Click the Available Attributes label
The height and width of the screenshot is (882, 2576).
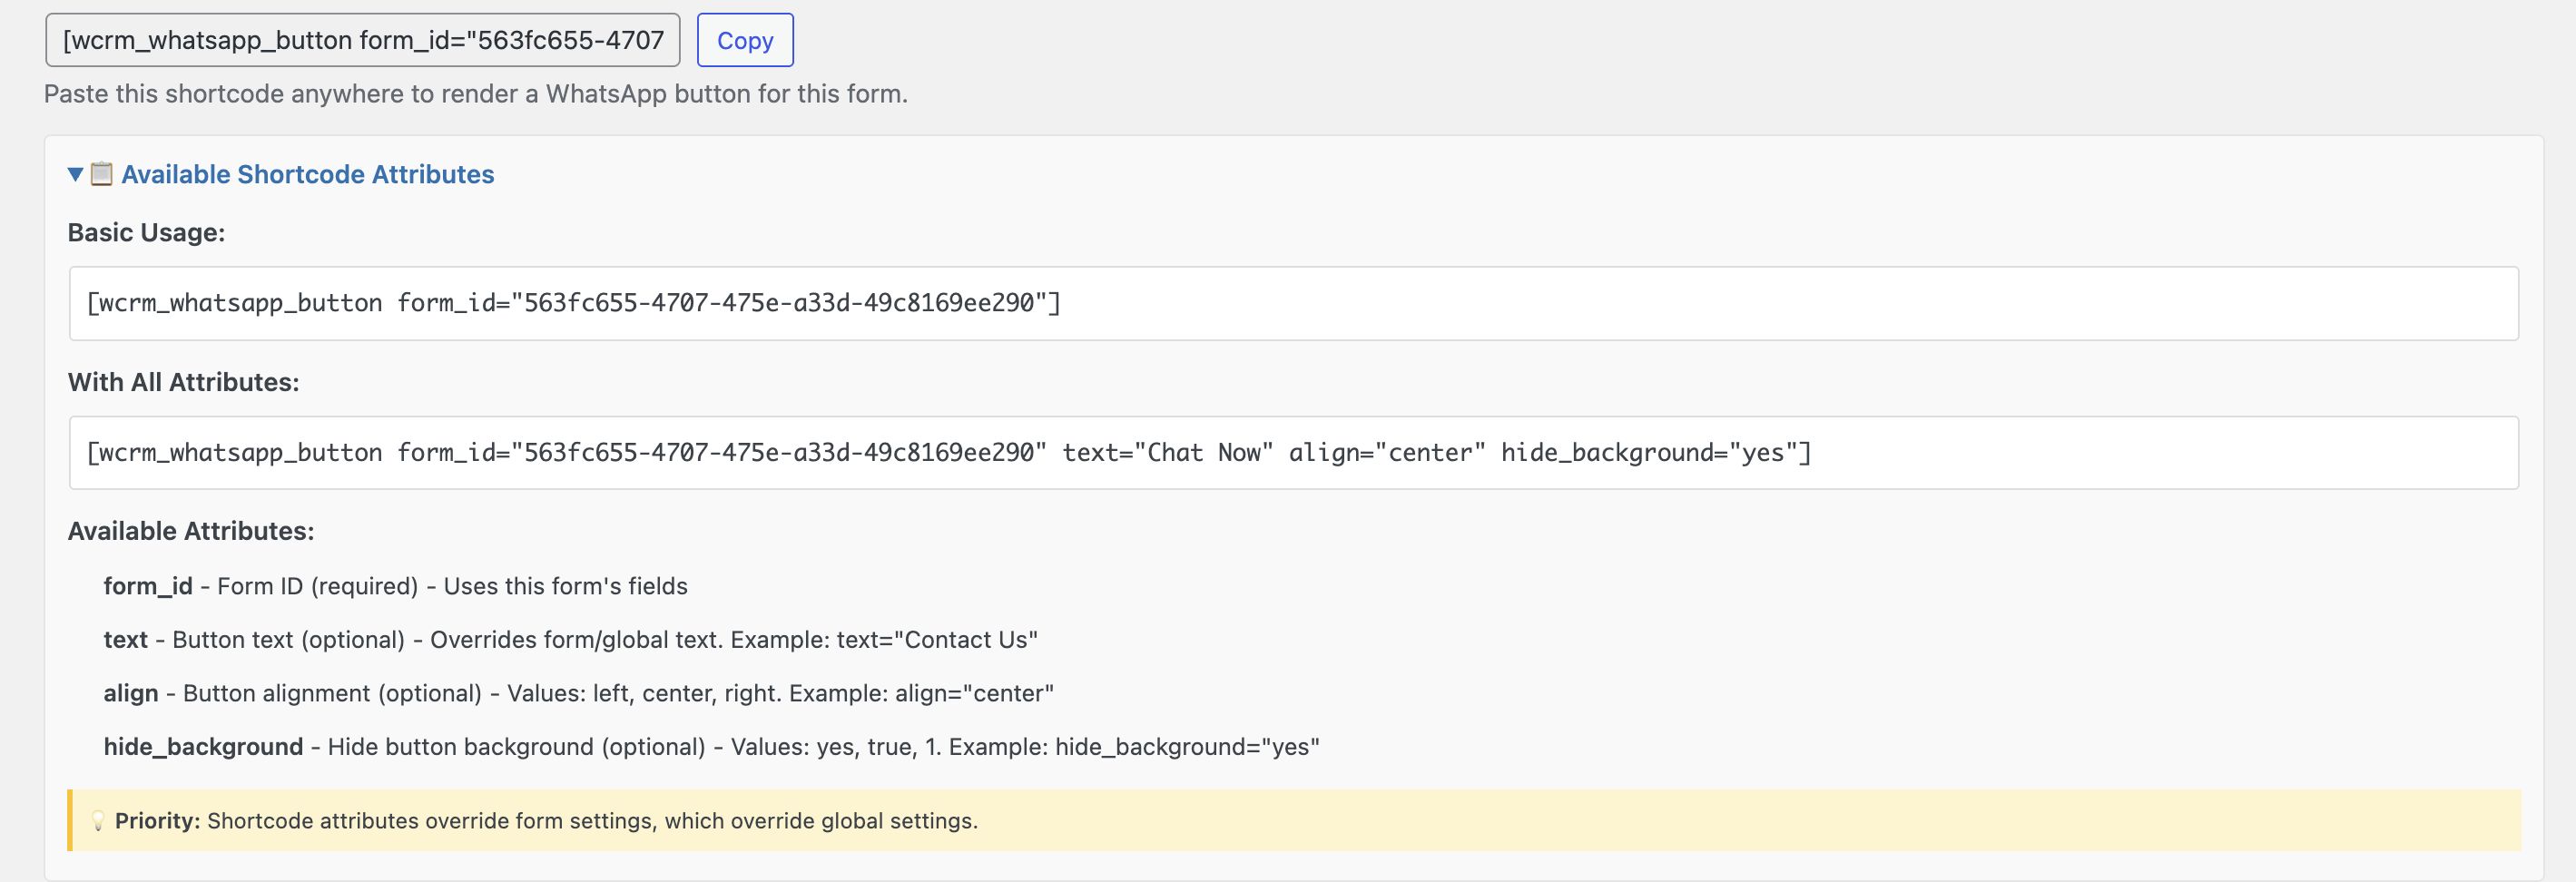(190, 531)
